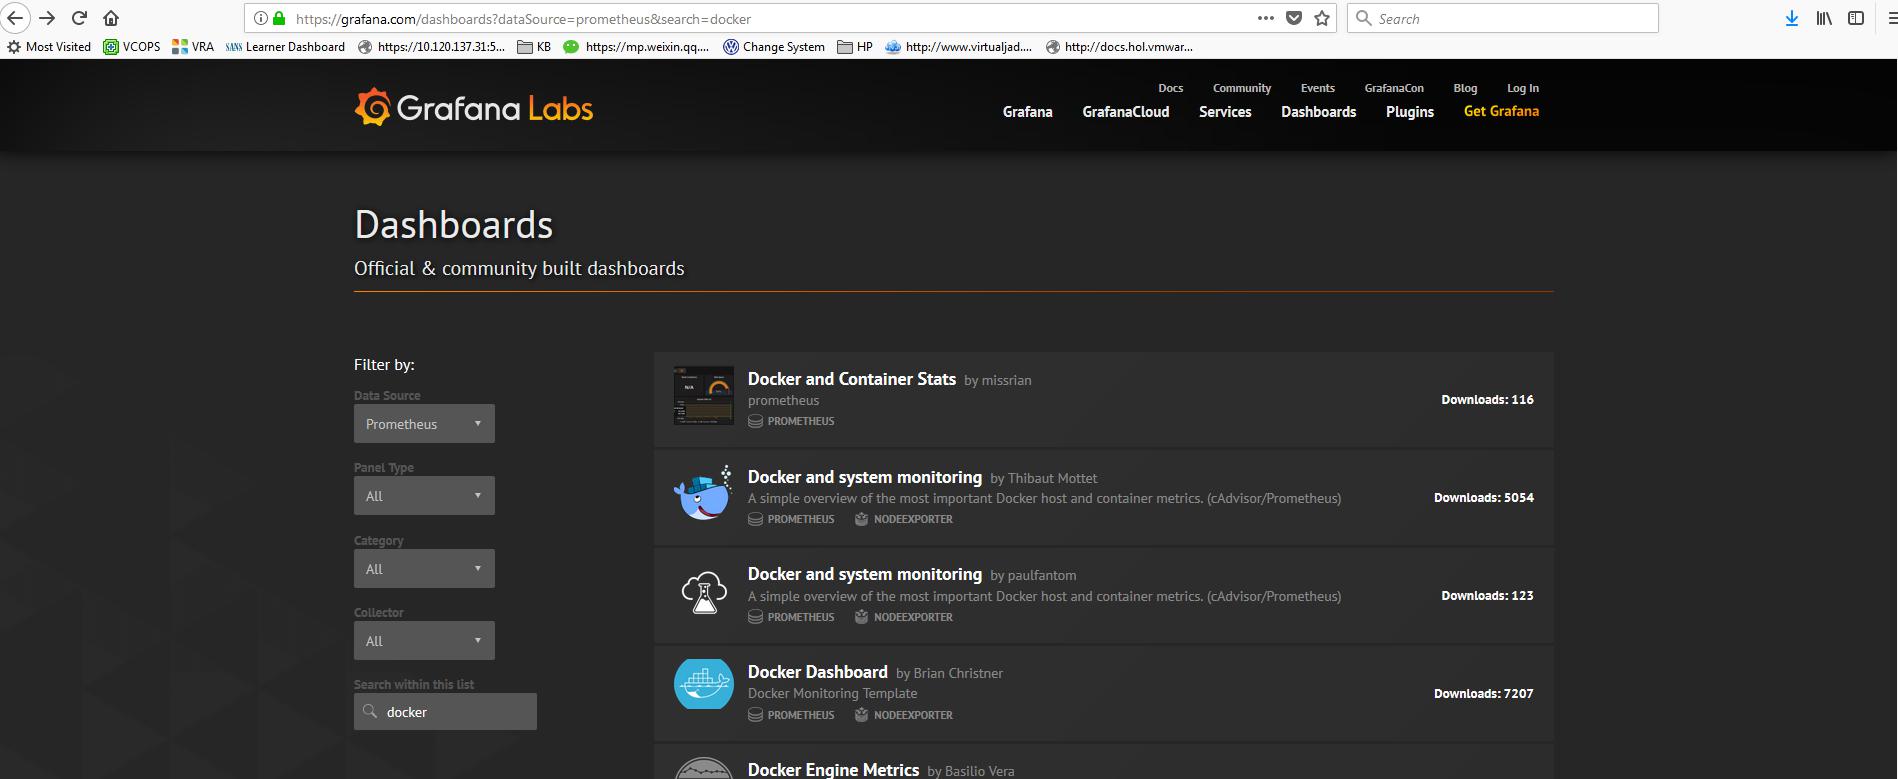Open the Events top link
This screenshot has height=779, width=1898.
(1318, 88)
